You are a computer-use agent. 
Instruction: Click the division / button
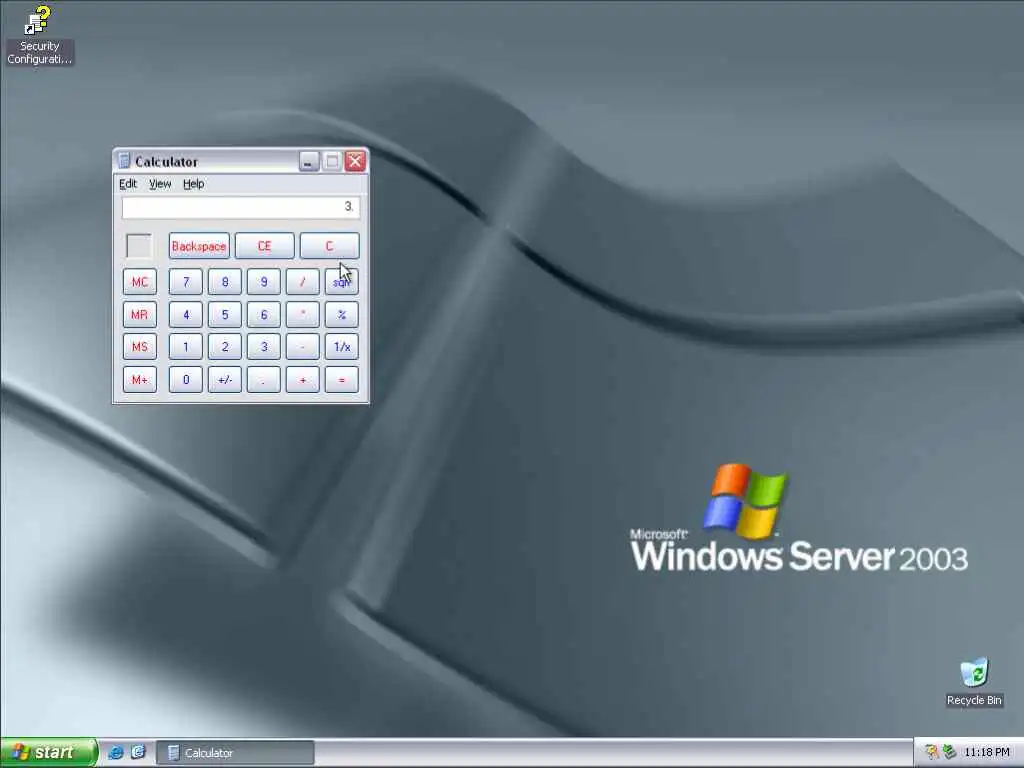point(302,282)
